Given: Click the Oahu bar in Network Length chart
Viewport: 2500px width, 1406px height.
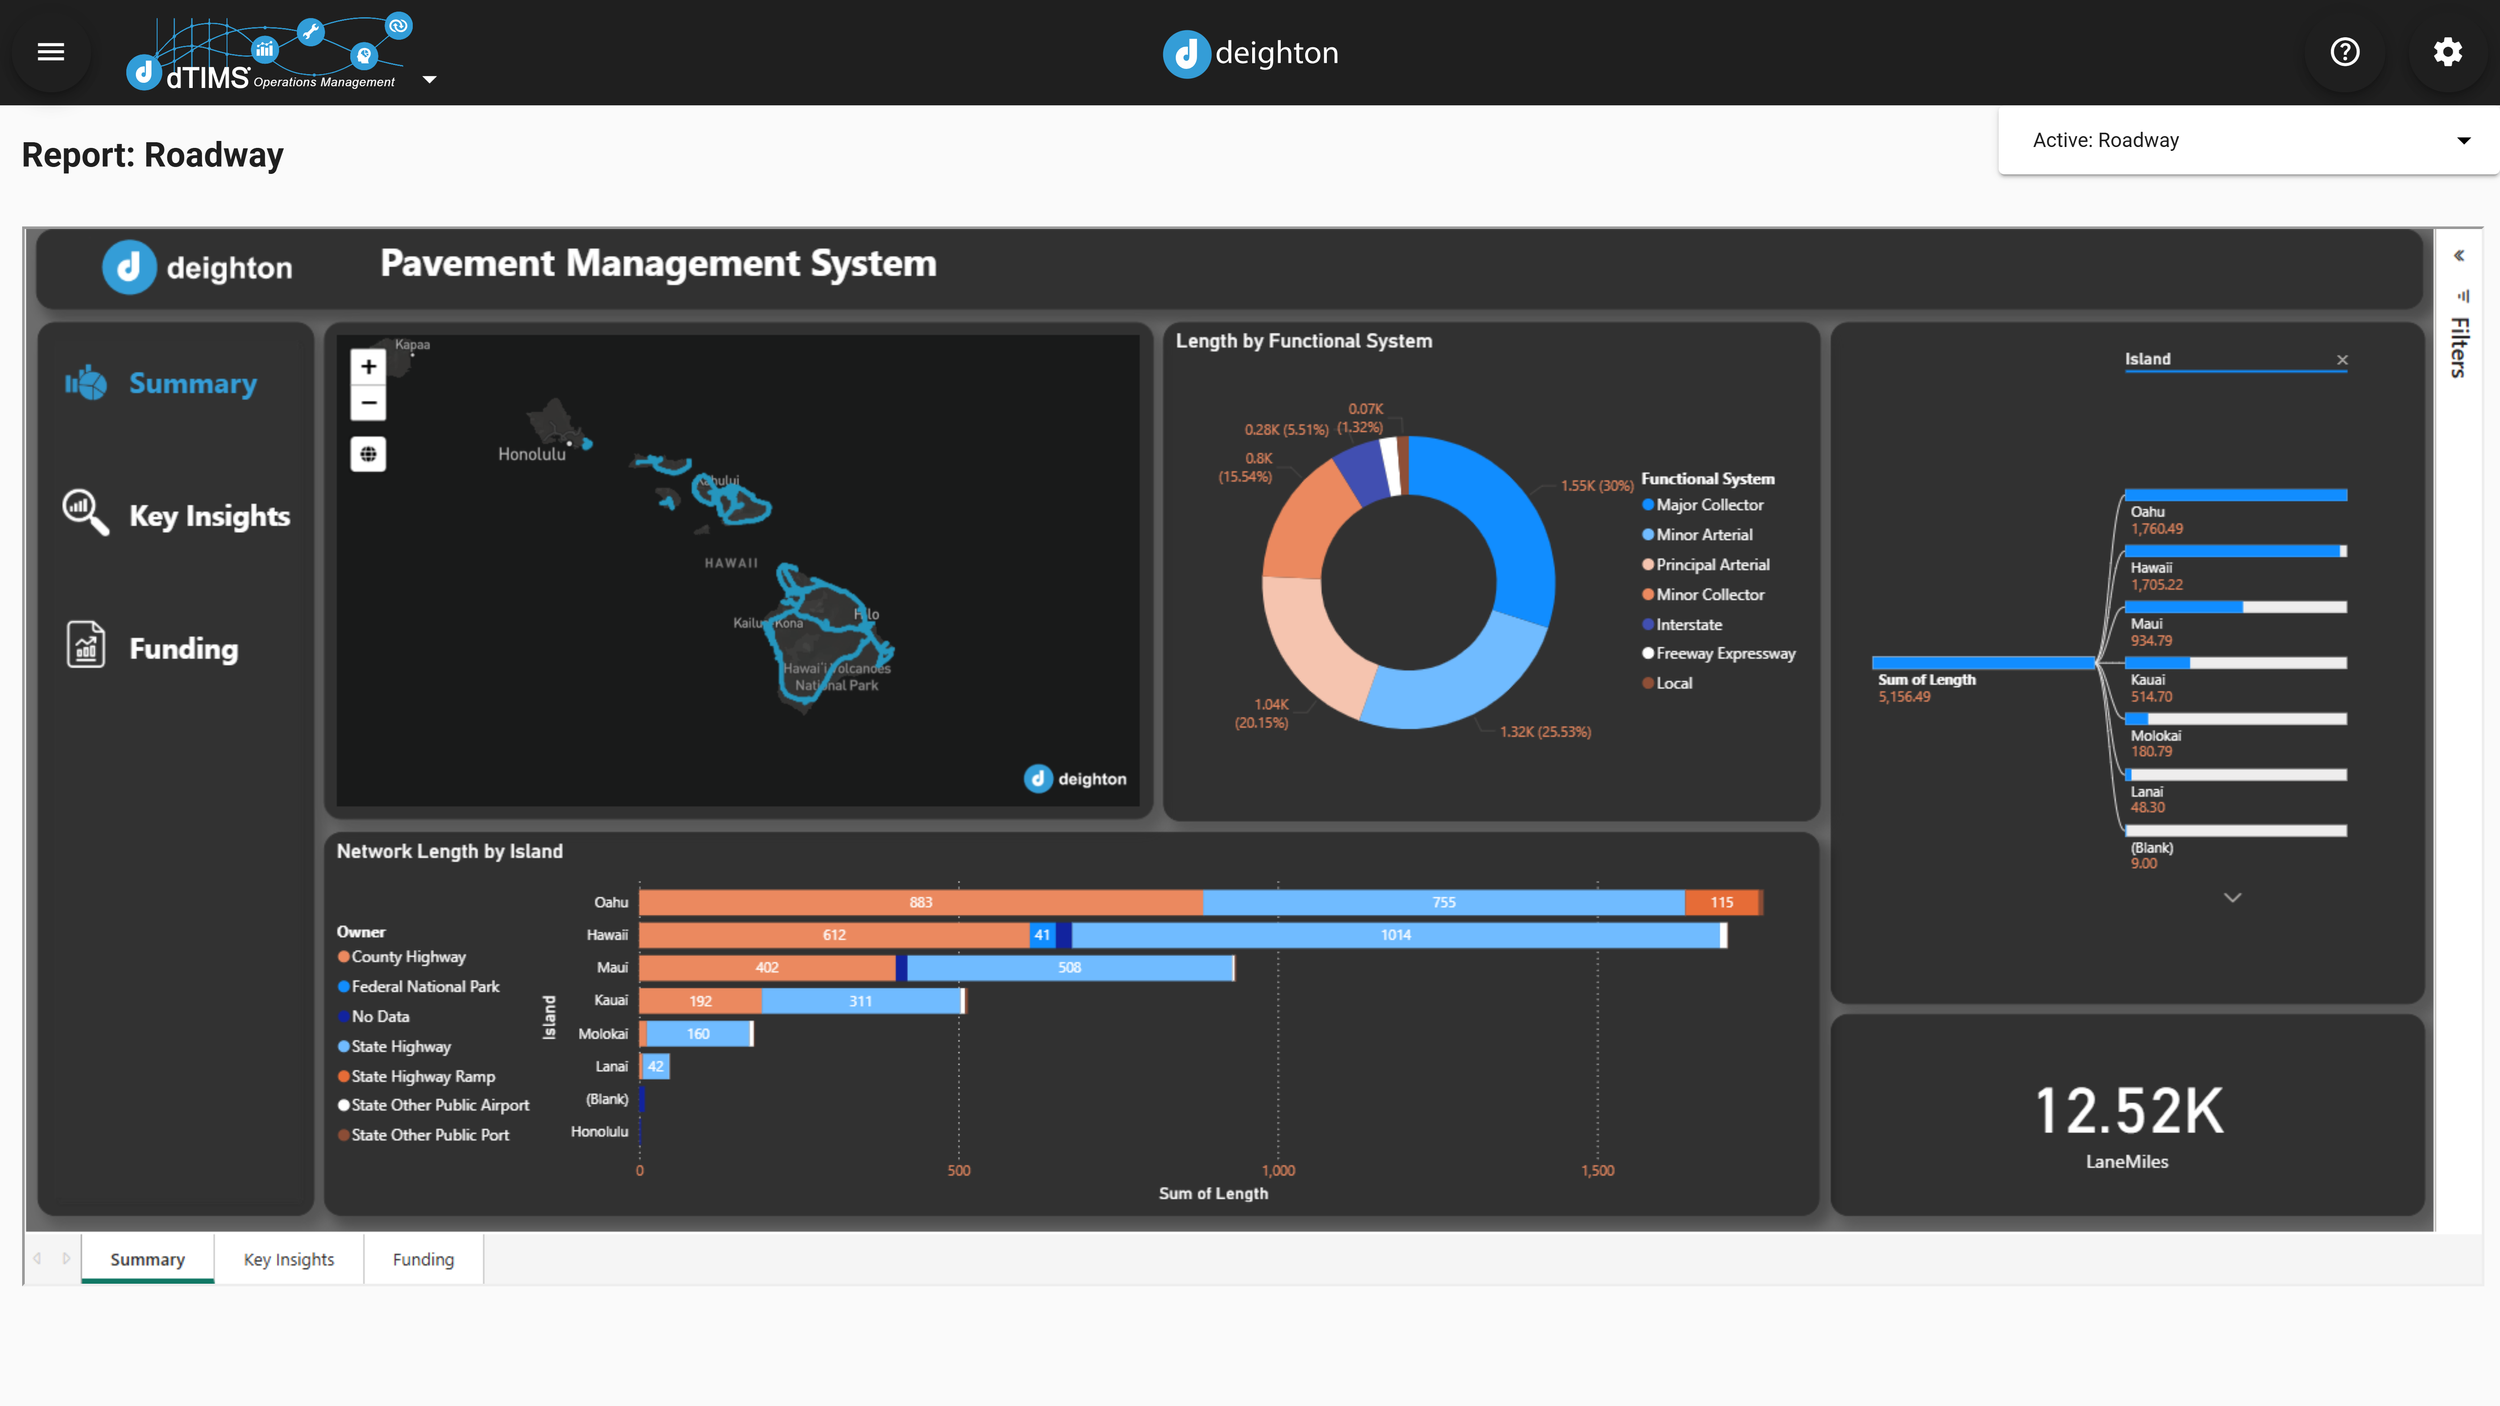Looking at the screenshot, I should (x=920, y=901).
